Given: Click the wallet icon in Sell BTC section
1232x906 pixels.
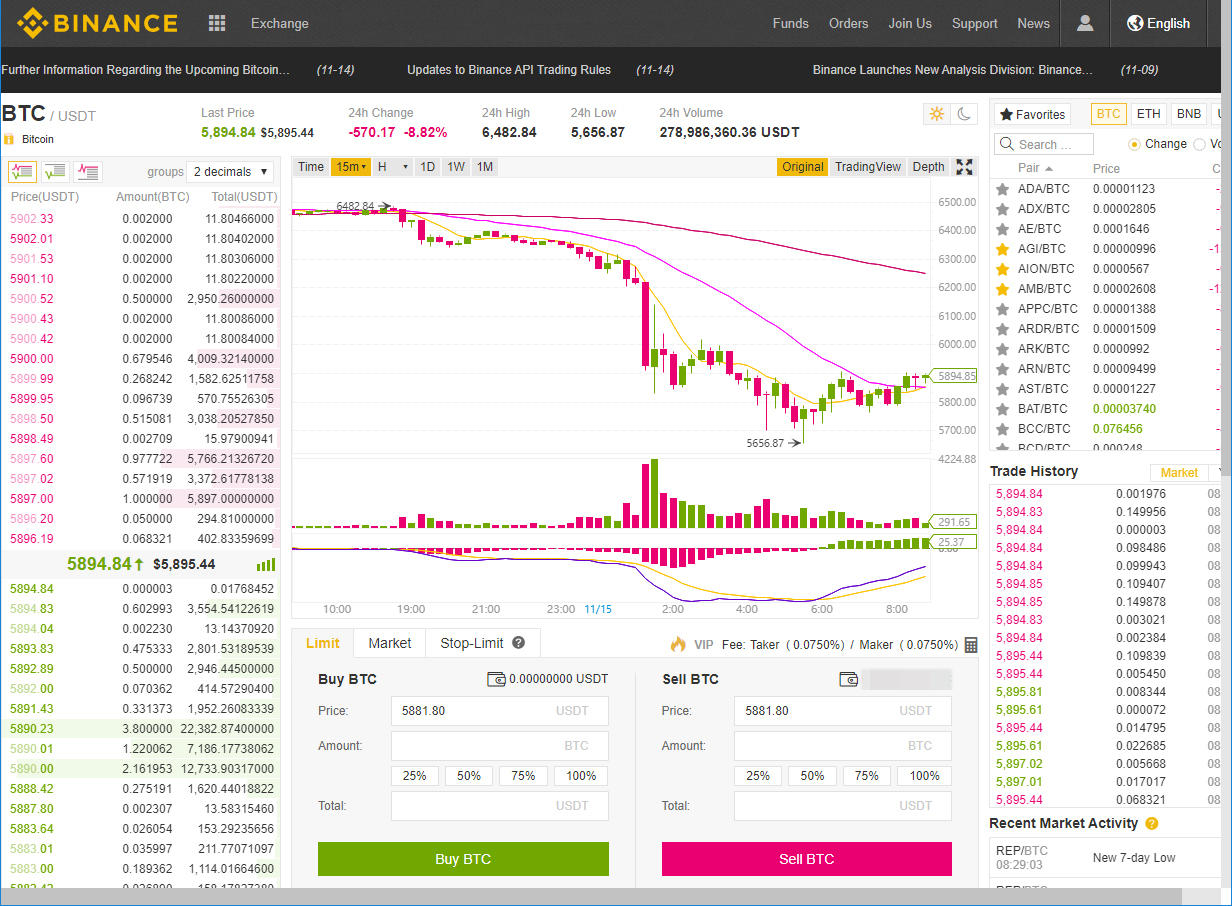Looking at the screenshot, I should (x=850, y=680).
